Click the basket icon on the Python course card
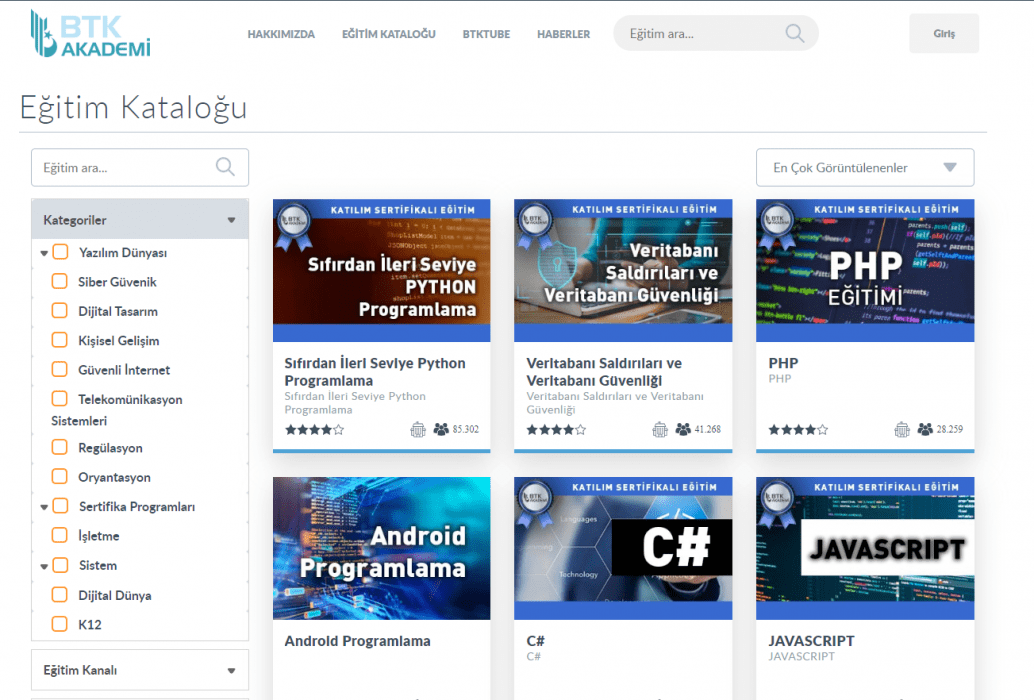The image size is (1034, 700). (x=417, y=430)
